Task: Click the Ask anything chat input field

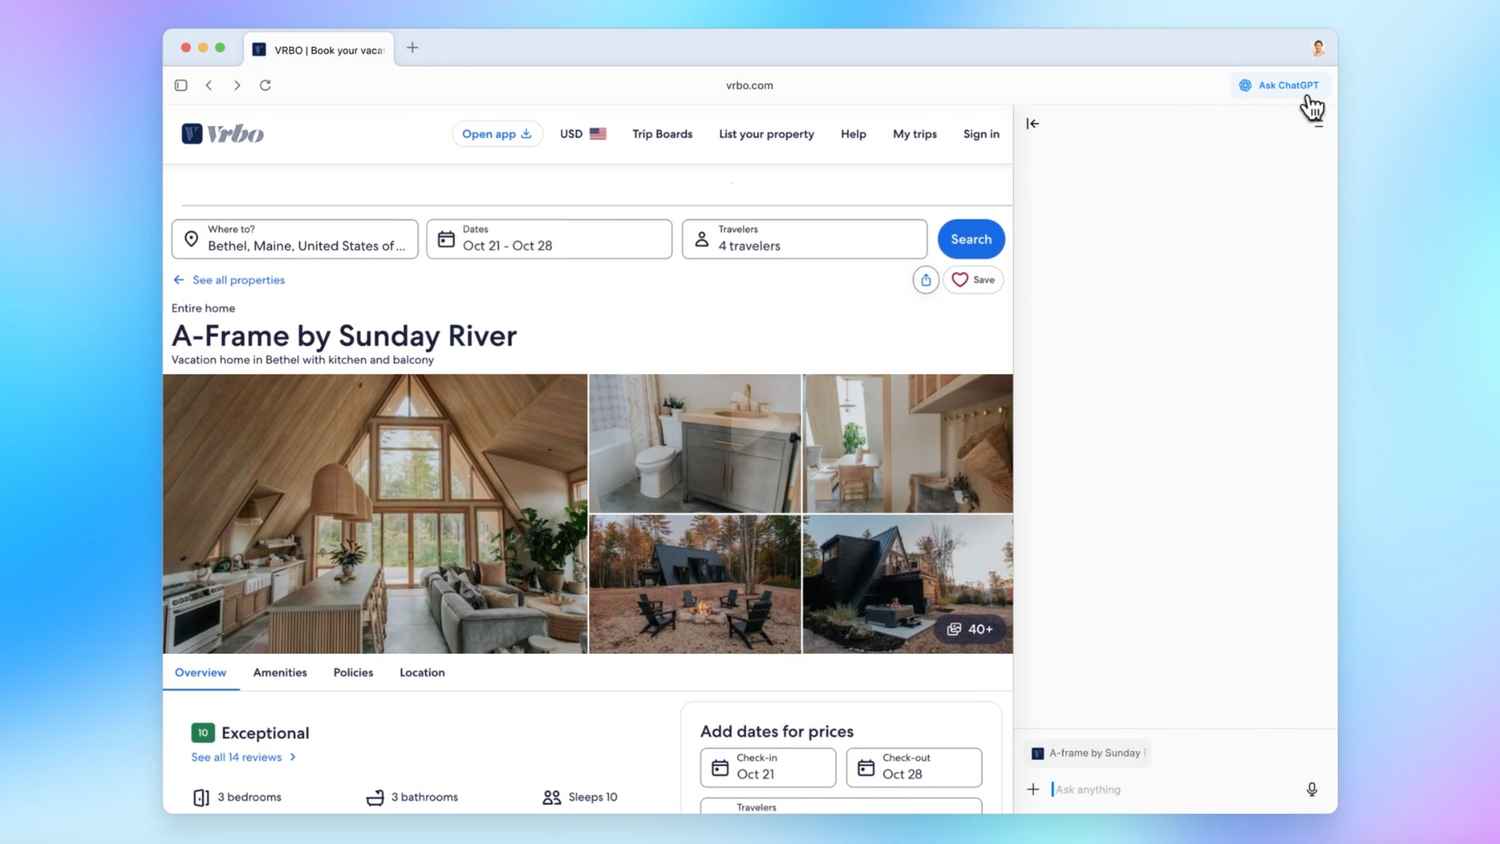Action: (1150, 789)
